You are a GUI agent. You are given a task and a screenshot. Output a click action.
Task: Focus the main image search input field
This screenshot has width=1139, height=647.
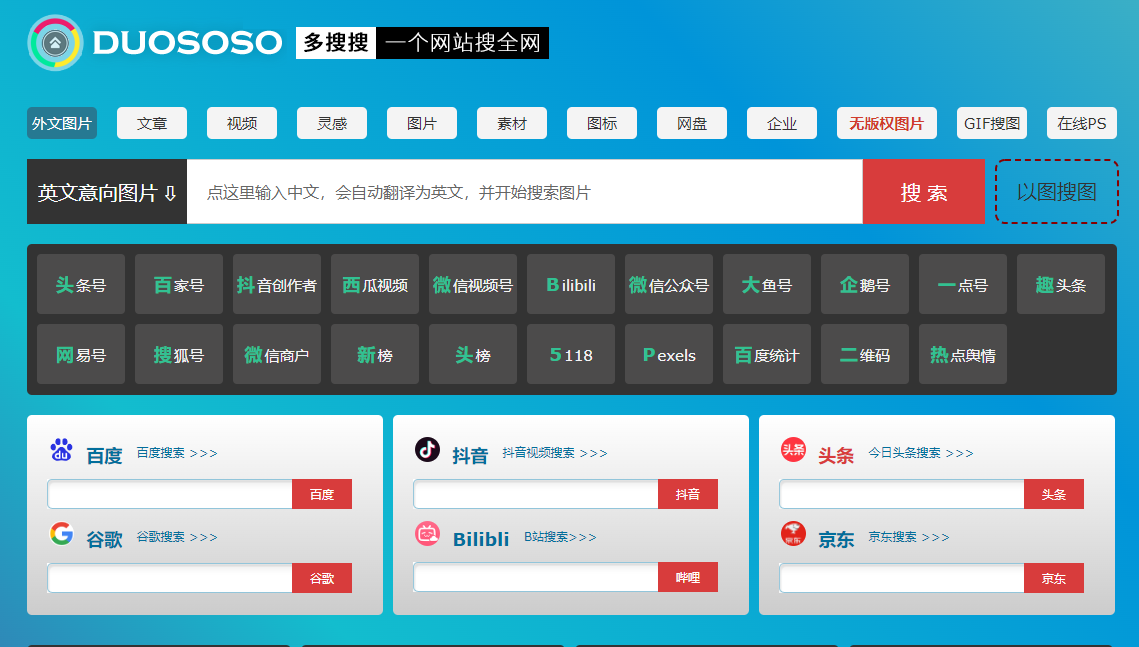click(x=524, y=192)
